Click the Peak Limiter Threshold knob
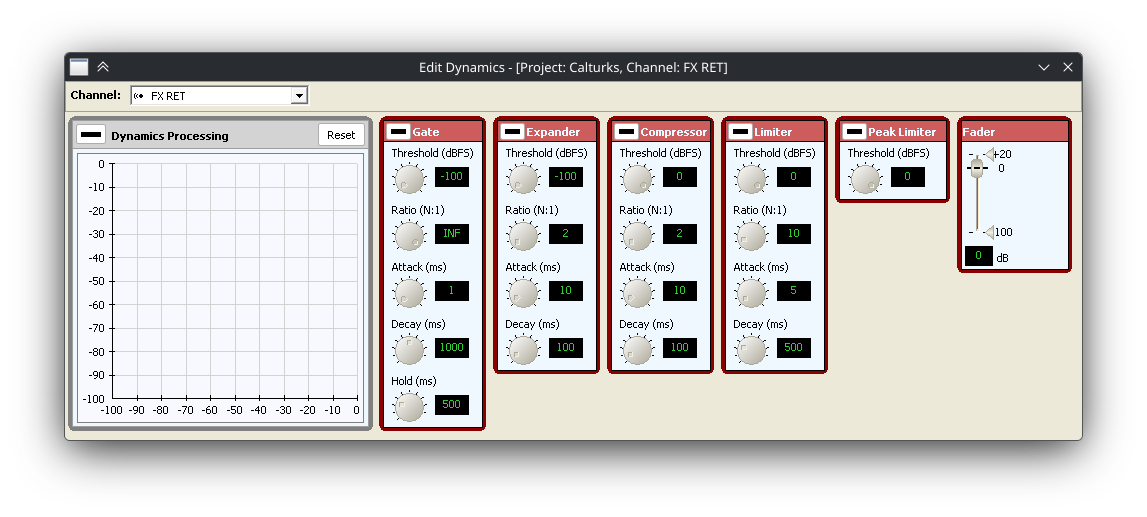 click(x=865, y=179)
